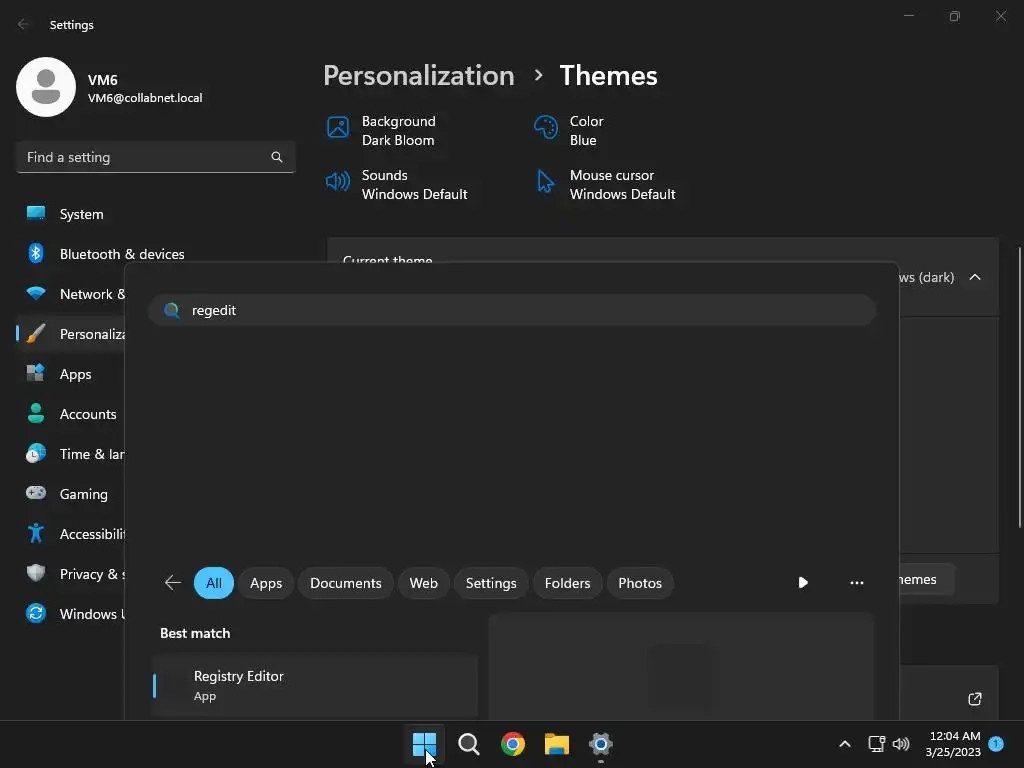This screenshot has height=768, width=1024.
Task: Show hidden system tray icons
Action: pos(844,744)
